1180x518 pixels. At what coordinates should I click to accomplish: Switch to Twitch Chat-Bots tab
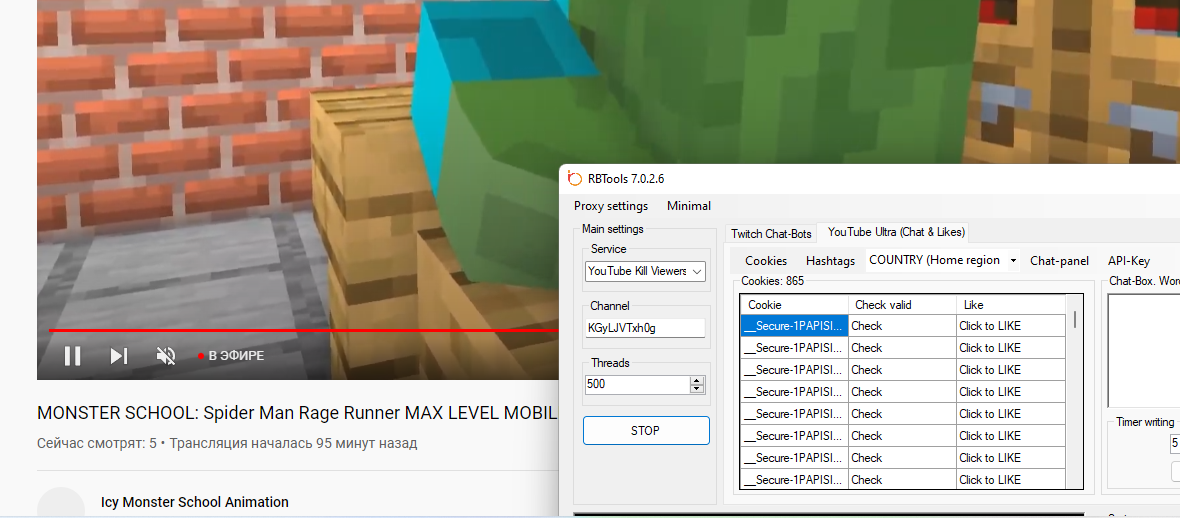(x=771, y=233)
